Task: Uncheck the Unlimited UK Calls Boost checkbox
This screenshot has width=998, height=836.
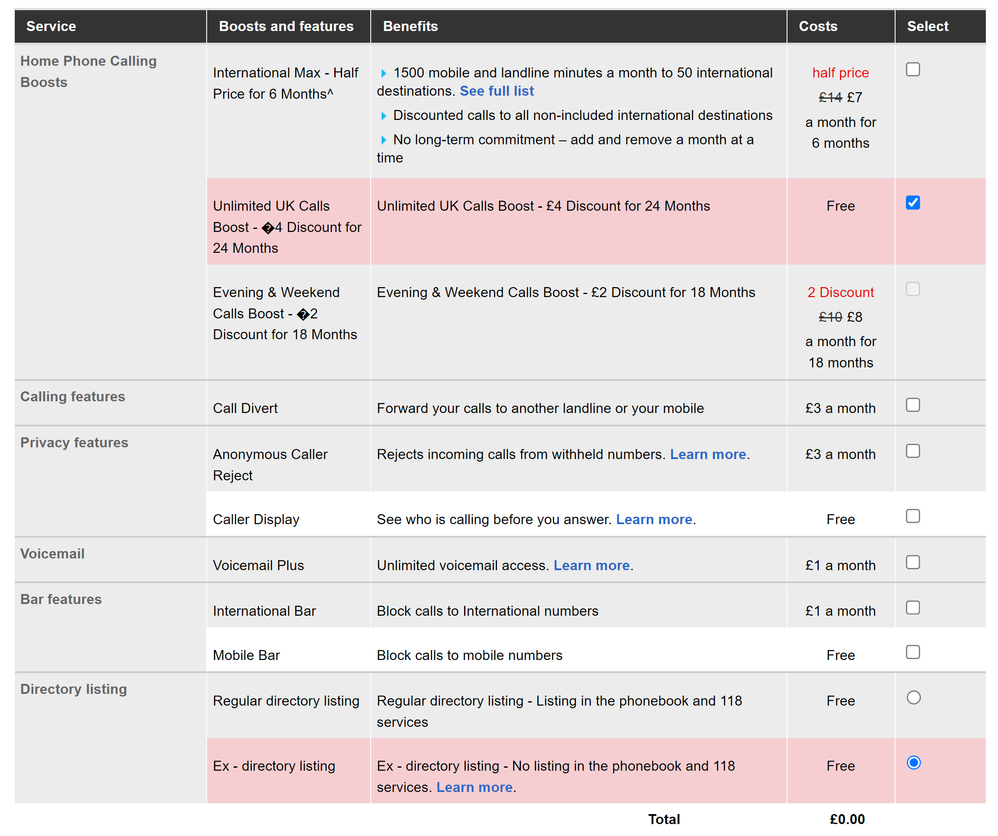Action: point(912,203)
